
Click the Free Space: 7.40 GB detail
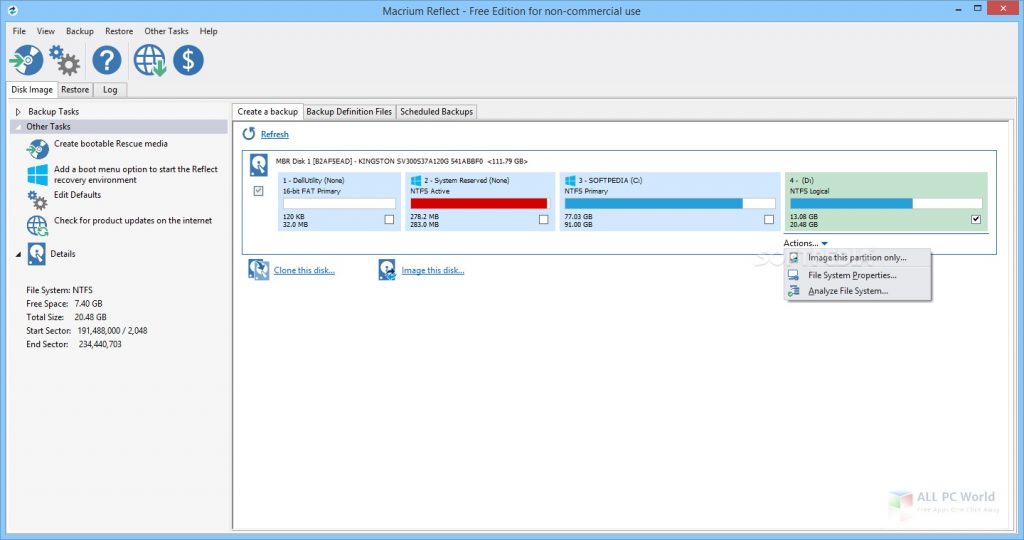(64, 304)
